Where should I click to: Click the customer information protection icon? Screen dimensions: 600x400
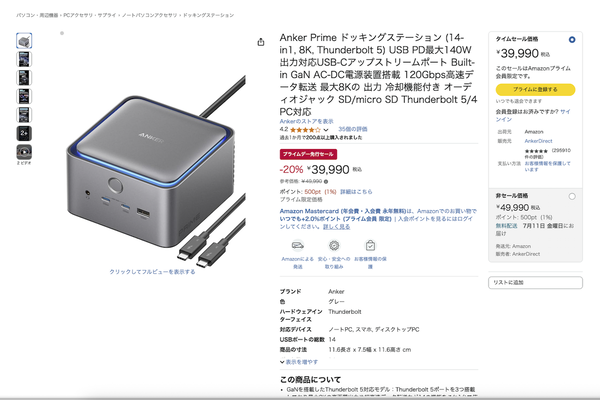click(370, 245)
